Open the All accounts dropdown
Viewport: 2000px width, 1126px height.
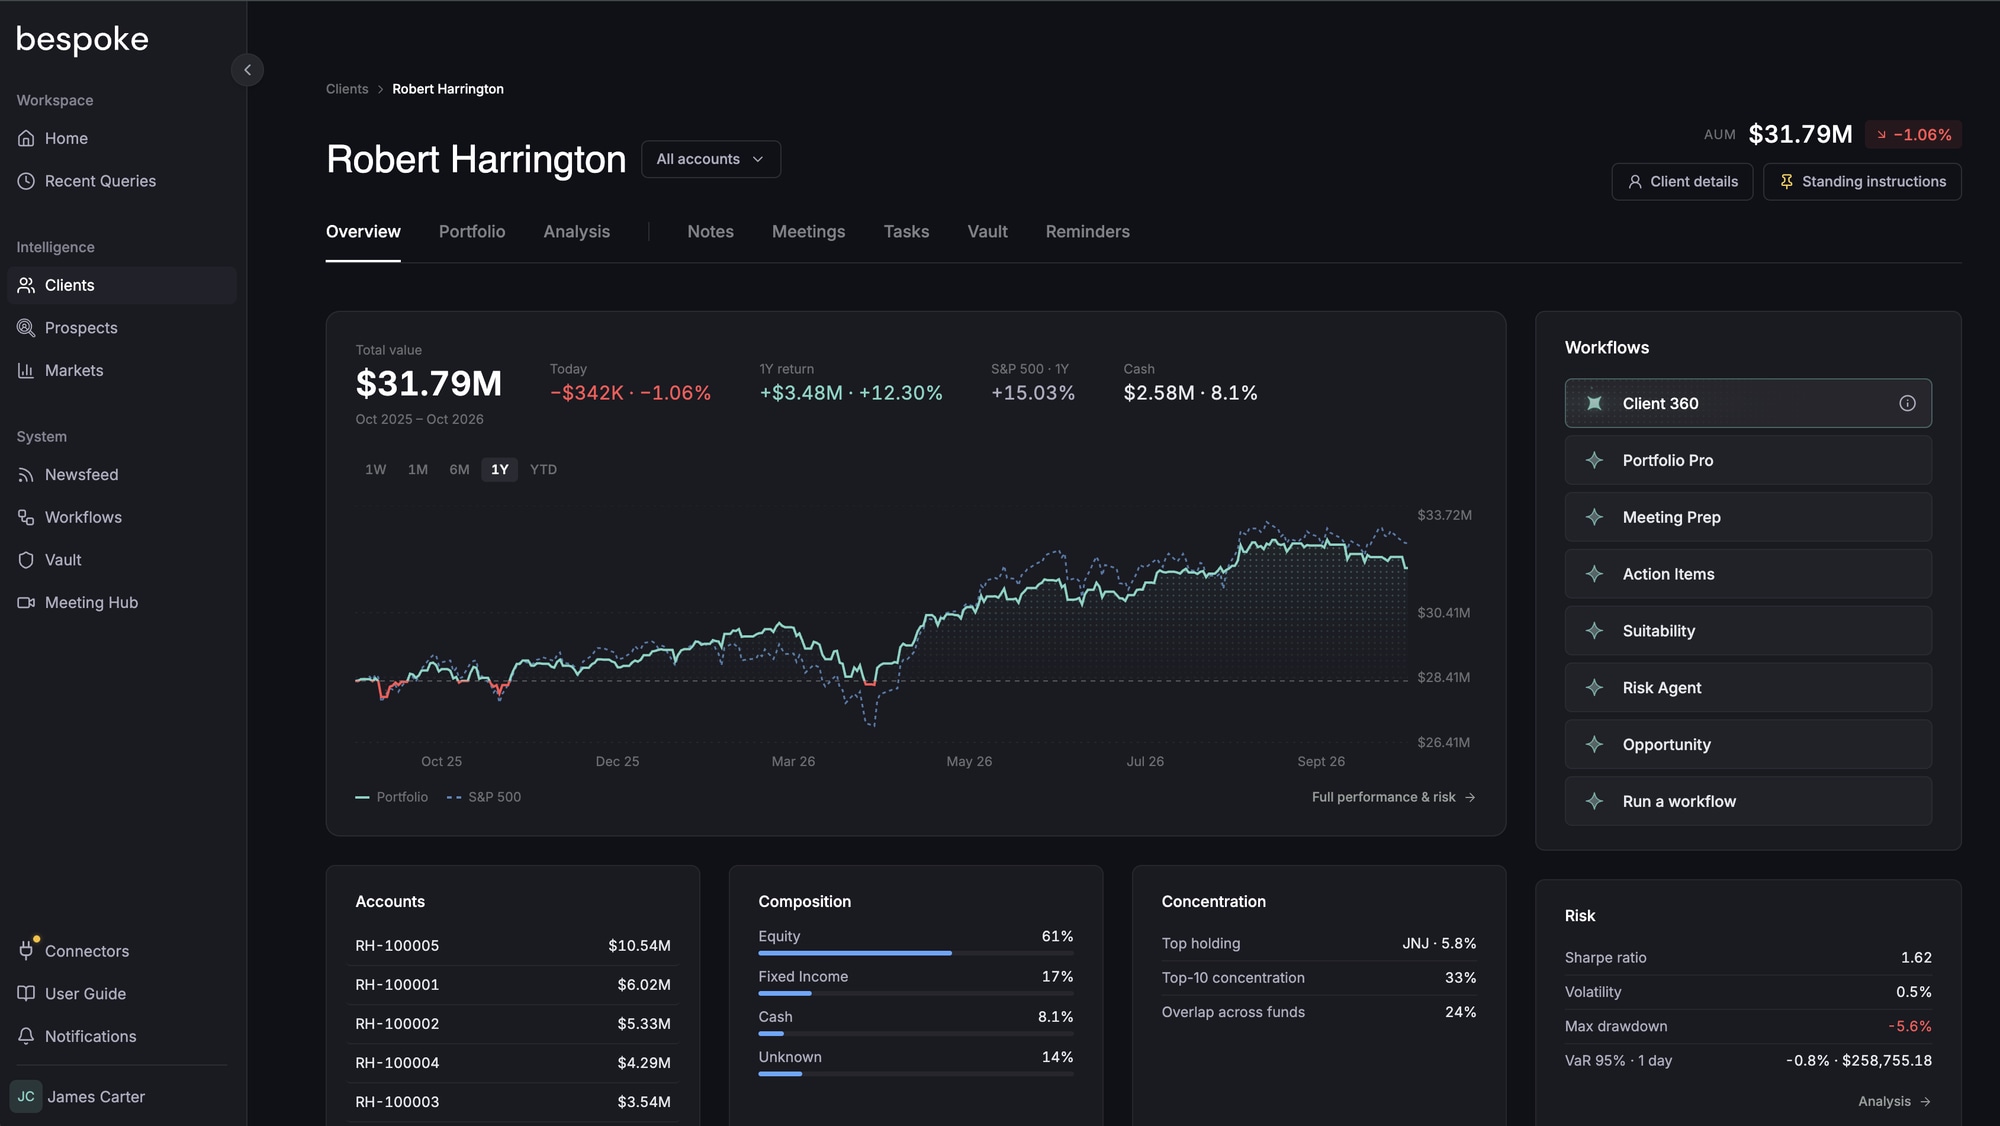[x=710, y=159]
